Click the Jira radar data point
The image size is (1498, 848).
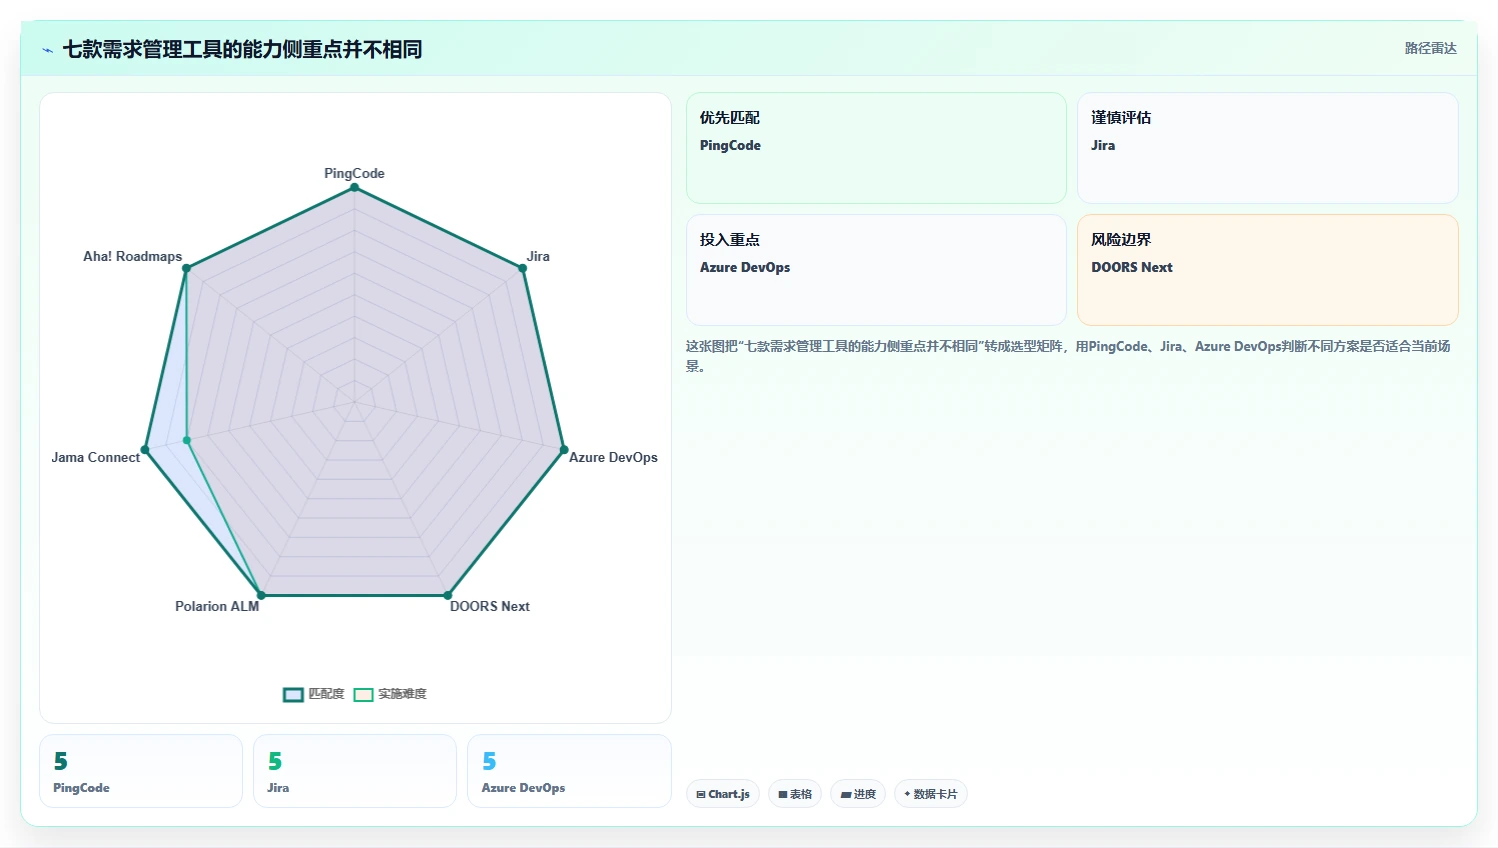tap(522, 268)
